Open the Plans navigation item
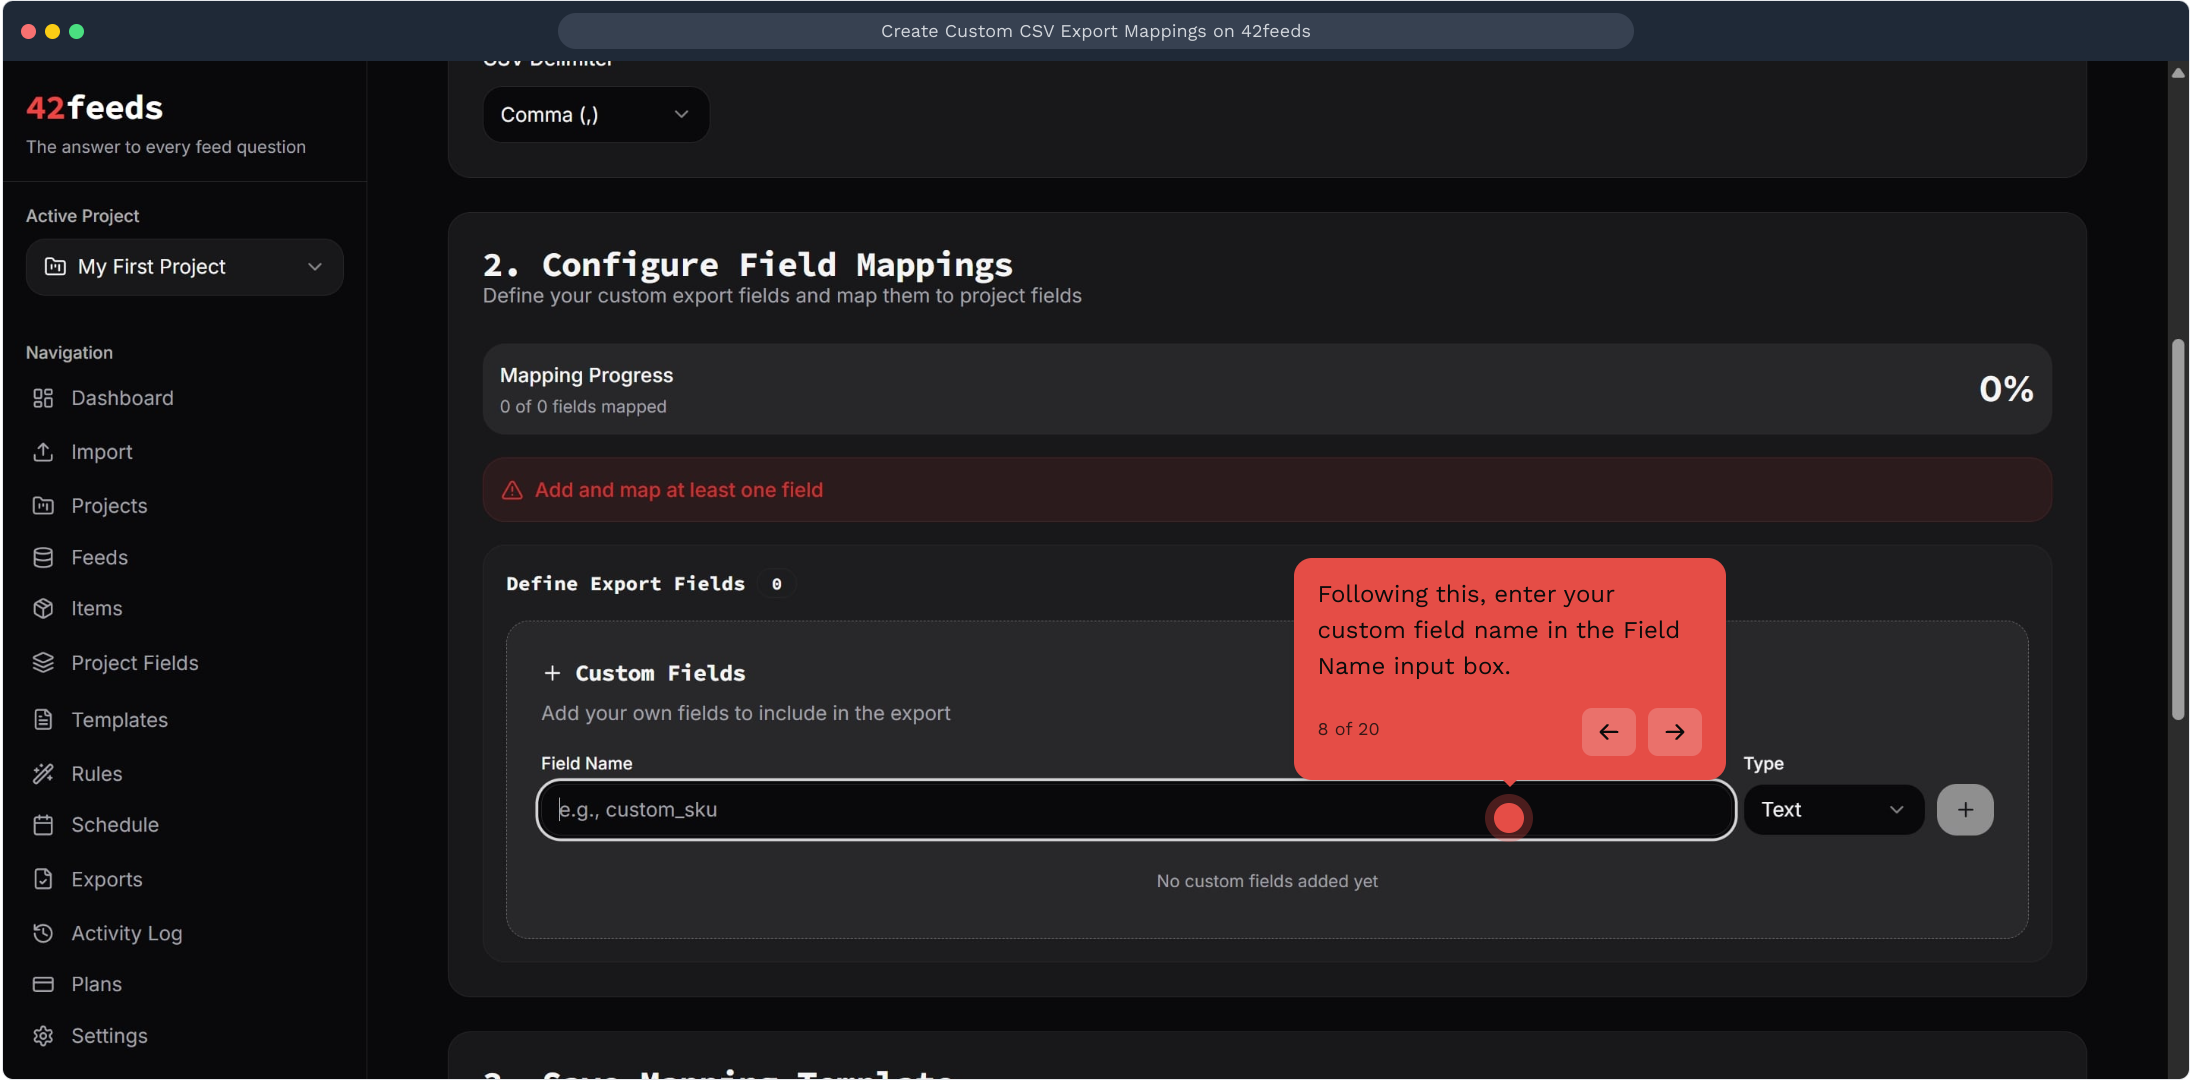 tap(96, 984)
